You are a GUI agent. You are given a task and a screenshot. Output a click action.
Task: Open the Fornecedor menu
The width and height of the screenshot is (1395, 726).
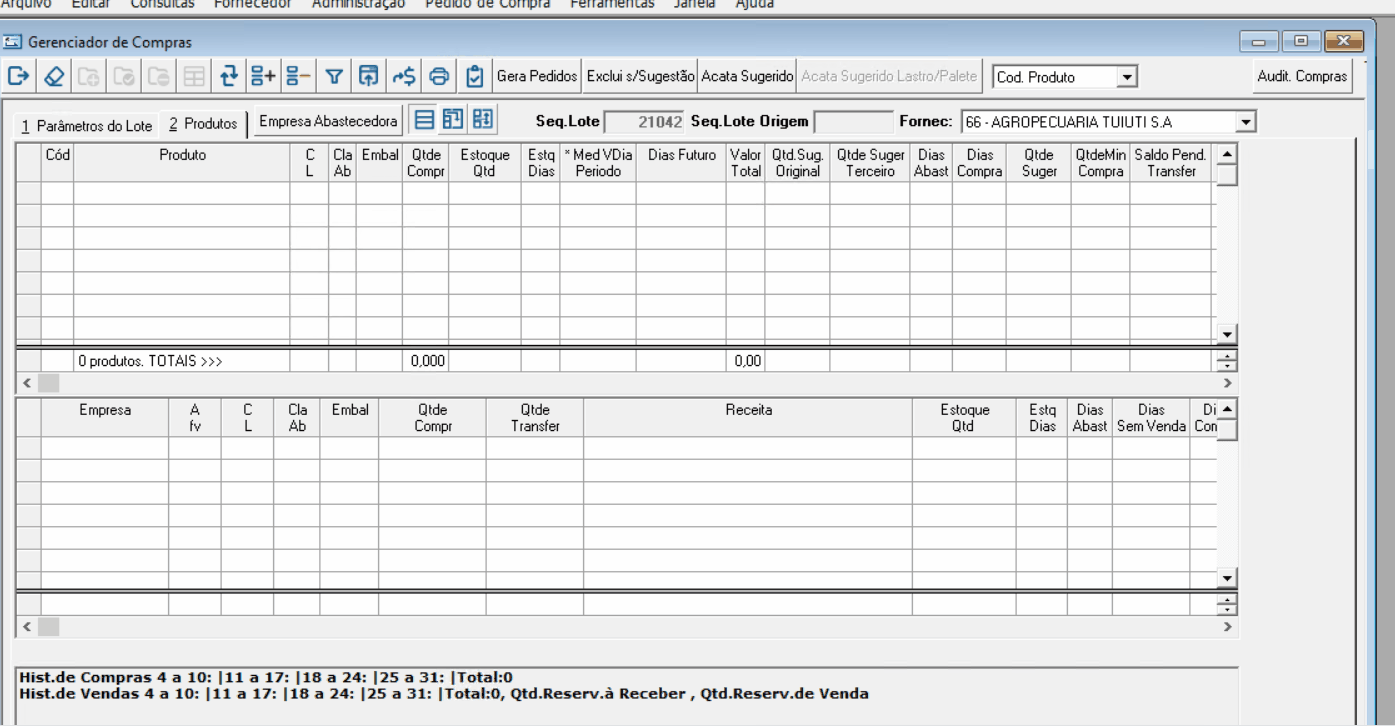(x=253, y=4)
